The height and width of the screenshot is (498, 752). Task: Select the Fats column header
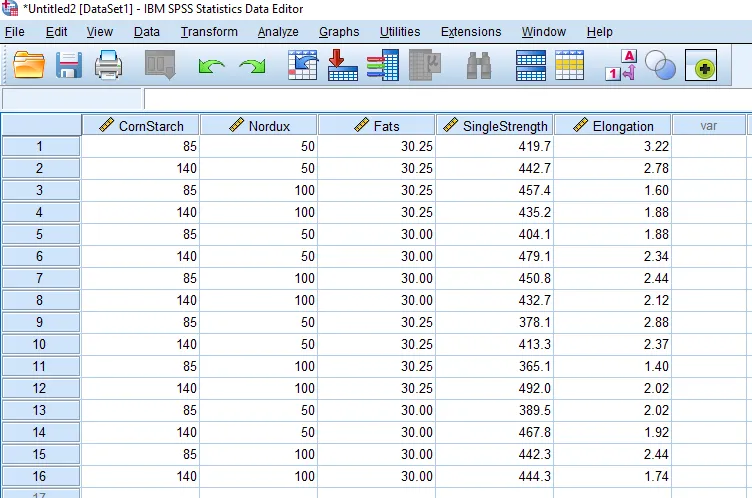coord(376,125)
